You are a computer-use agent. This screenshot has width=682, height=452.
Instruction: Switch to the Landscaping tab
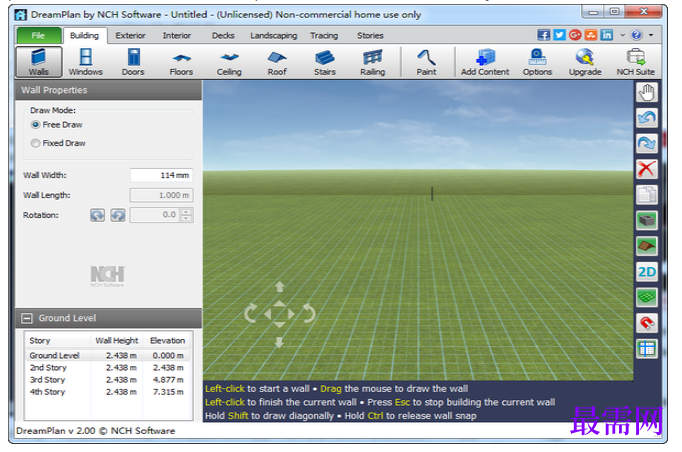point(274,36)
